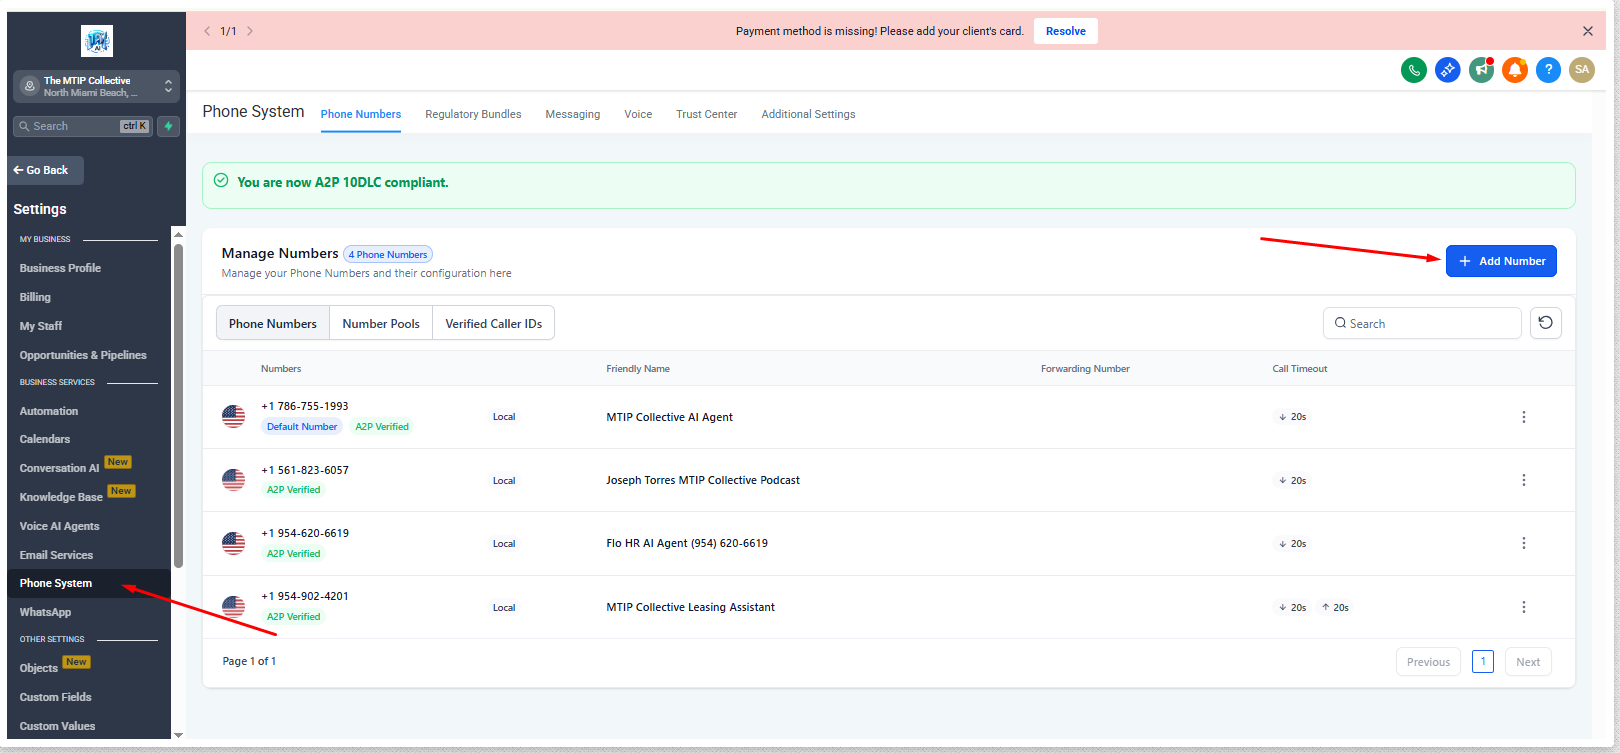Open the Additional Settings tab
Viewport: 1620px width, 753px height.
pyautogui.click(x=808, y=114)
